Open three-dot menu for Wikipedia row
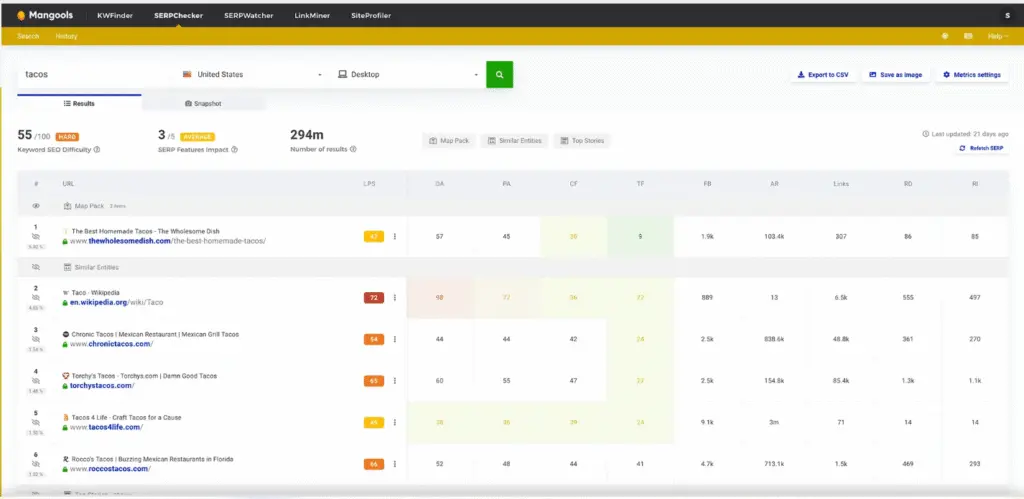This screenshot has height=499, width=1024. point(394,298)
